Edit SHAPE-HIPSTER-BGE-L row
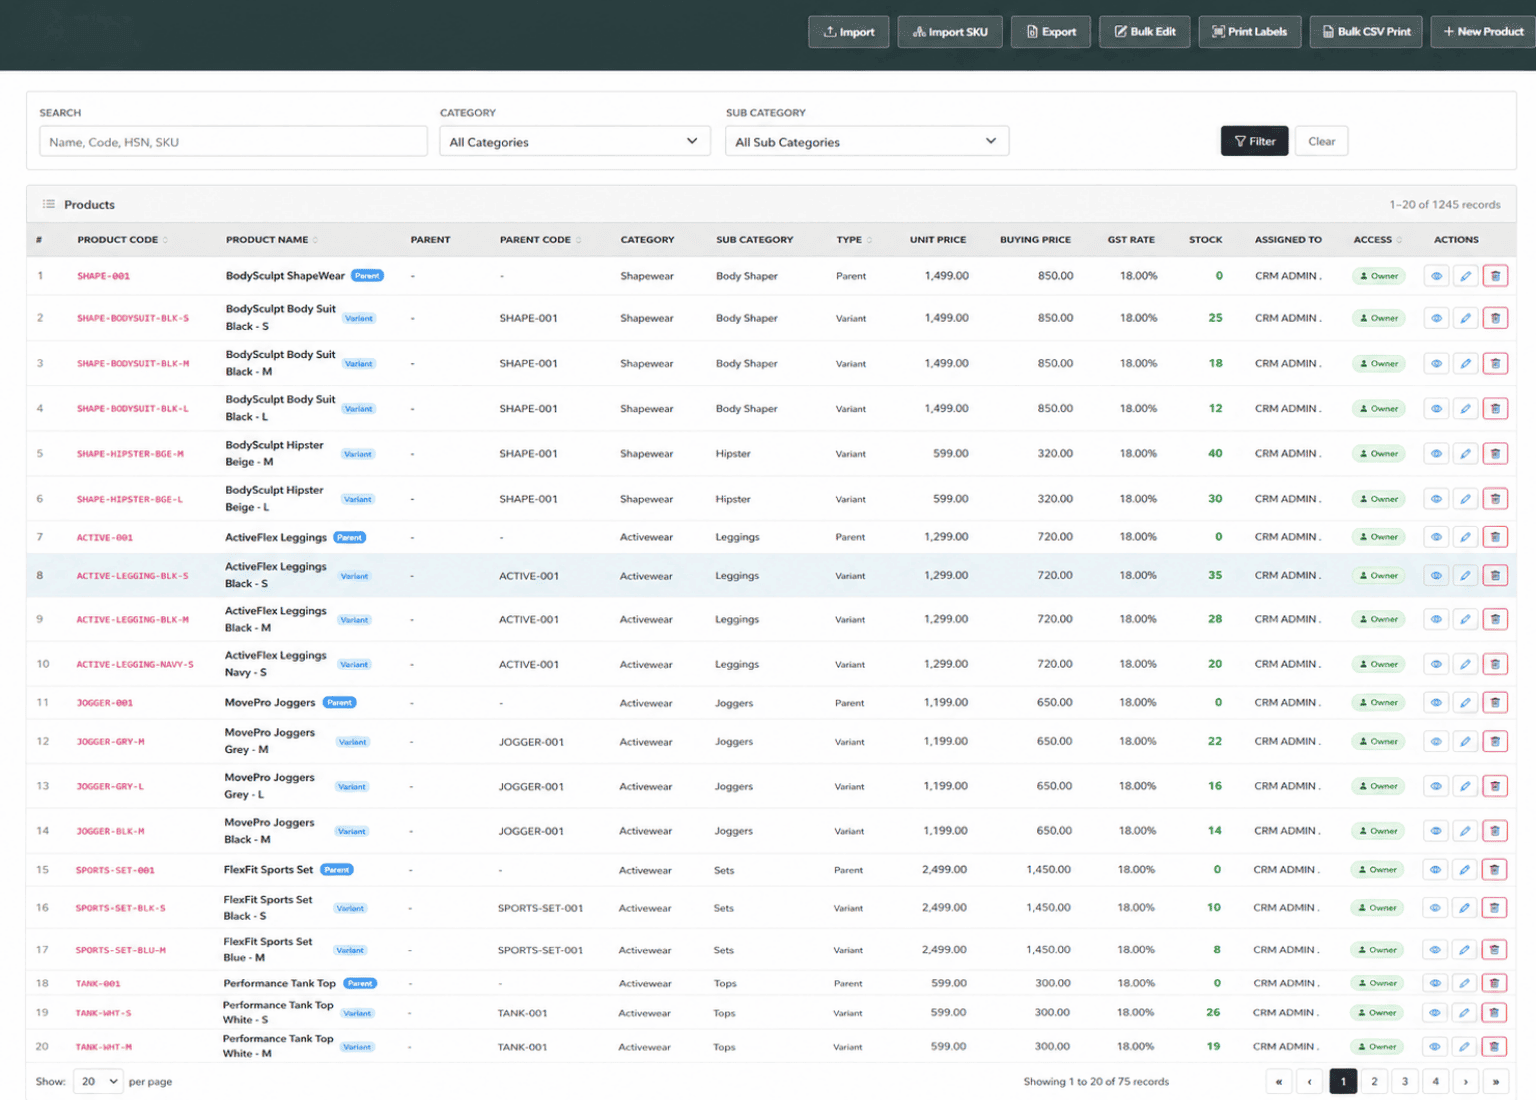Viewport: 1536px width, 1100px height. point(1465,498)
